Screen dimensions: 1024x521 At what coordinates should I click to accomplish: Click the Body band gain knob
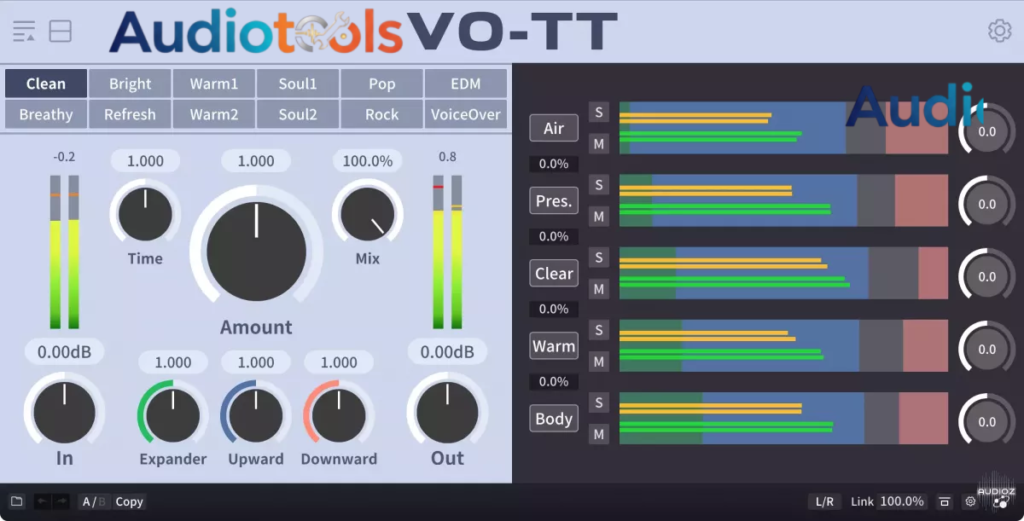click(x=987, y=421)
